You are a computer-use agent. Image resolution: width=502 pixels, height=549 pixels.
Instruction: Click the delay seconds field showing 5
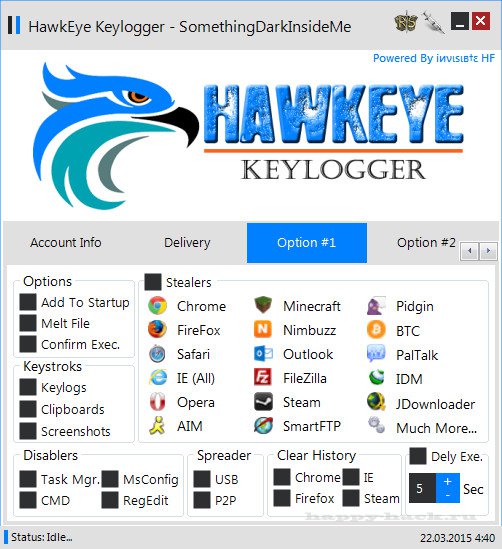(x=423, y=488)
